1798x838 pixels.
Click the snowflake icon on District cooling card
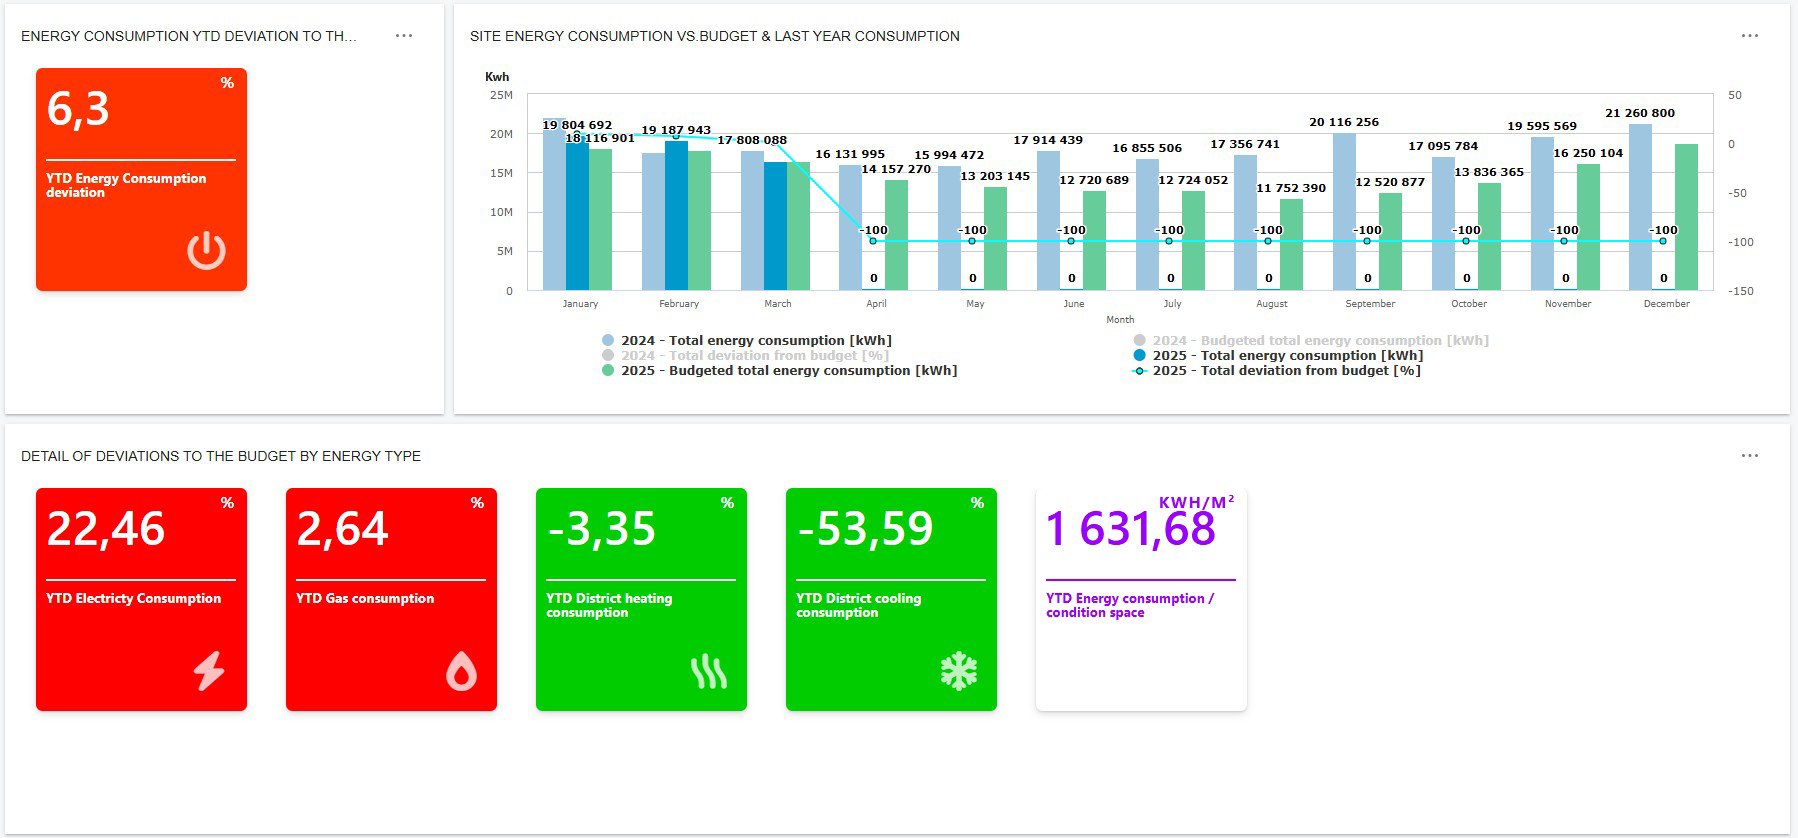(959, 671)
